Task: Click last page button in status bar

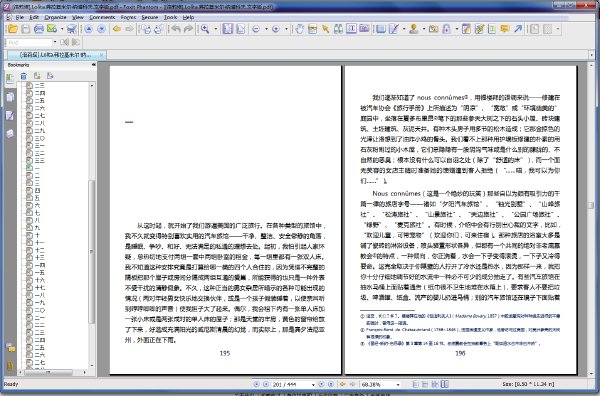Action: pos(331,384)
